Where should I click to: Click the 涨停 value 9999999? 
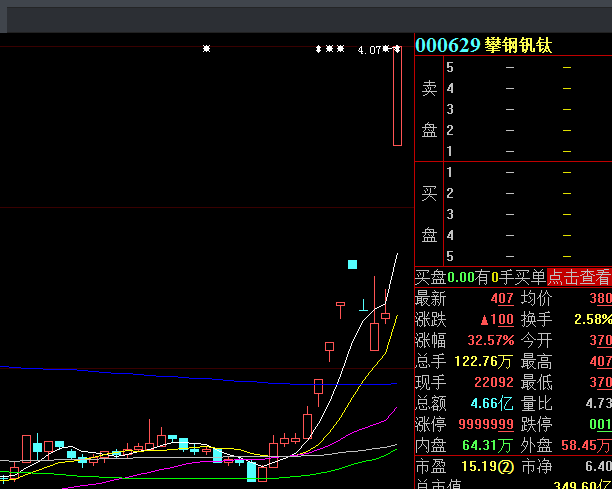pos(486,424)
